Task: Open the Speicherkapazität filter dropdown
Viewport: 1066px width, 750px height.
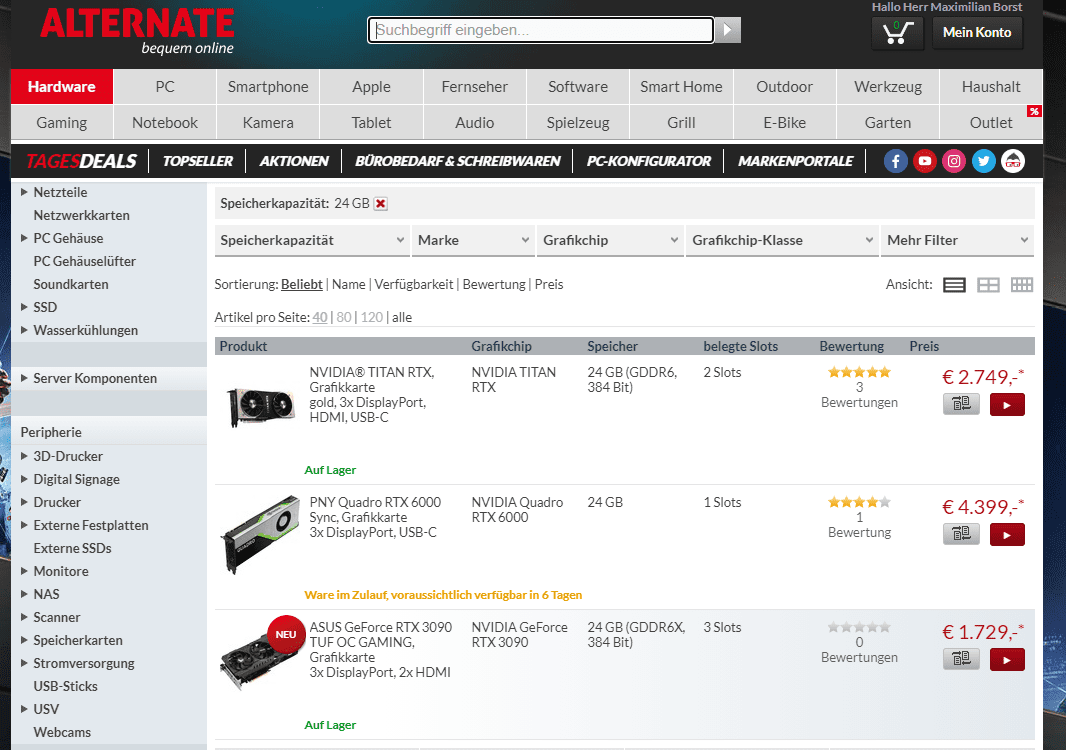Action: click(312, 240)
